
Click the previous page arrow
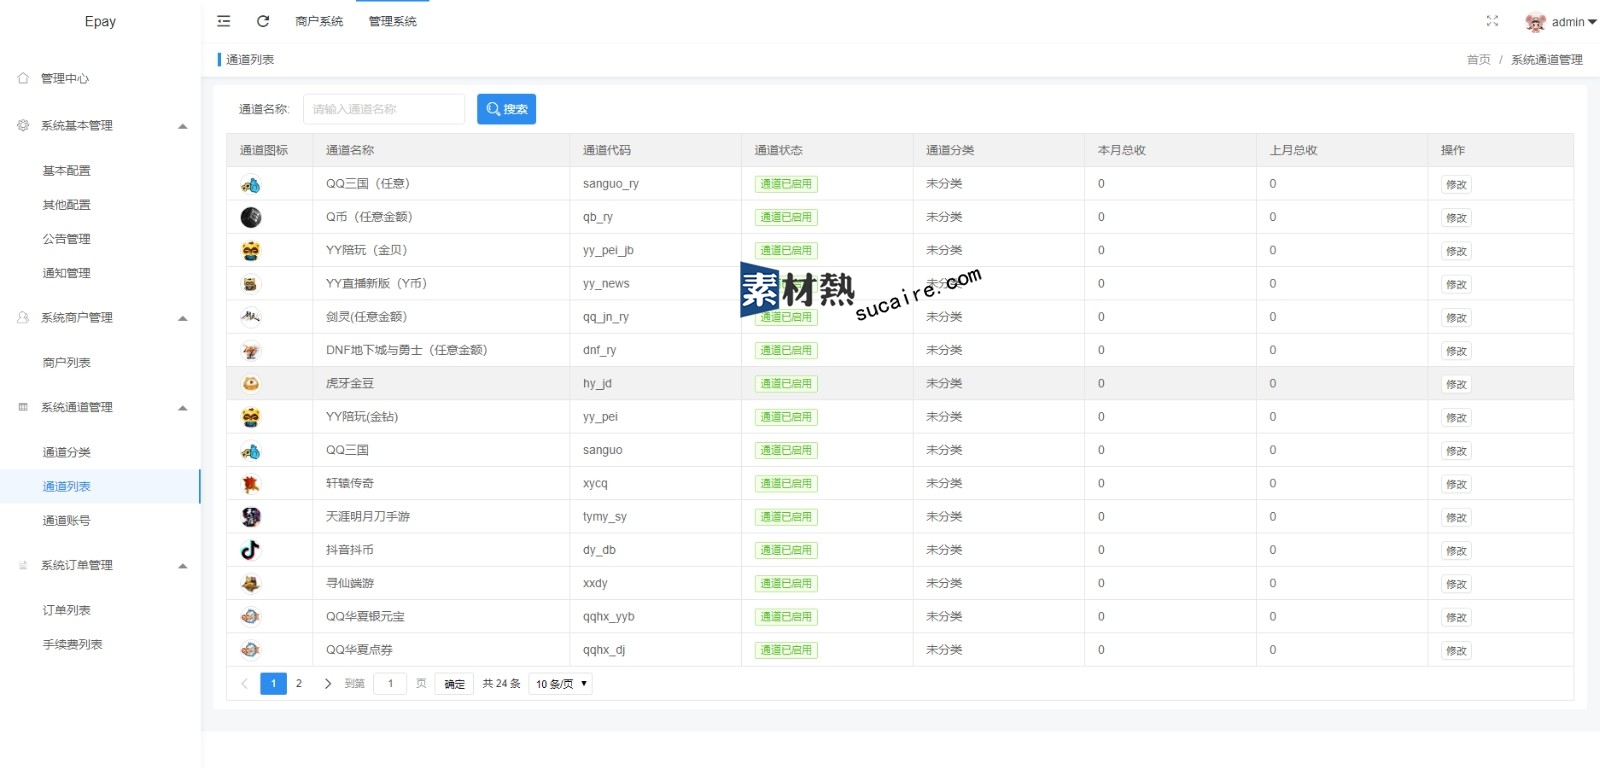[244, 684]
